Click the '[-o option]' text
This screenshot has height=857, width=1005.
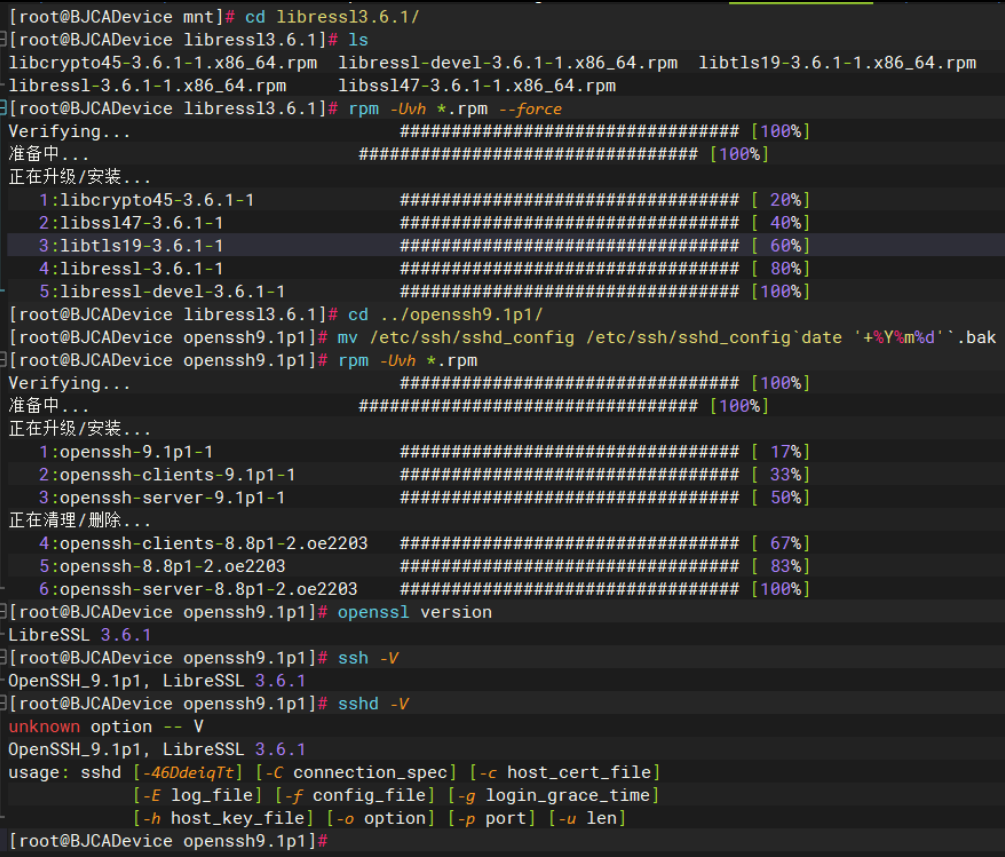pyautogui.click(x=381, y=819)
